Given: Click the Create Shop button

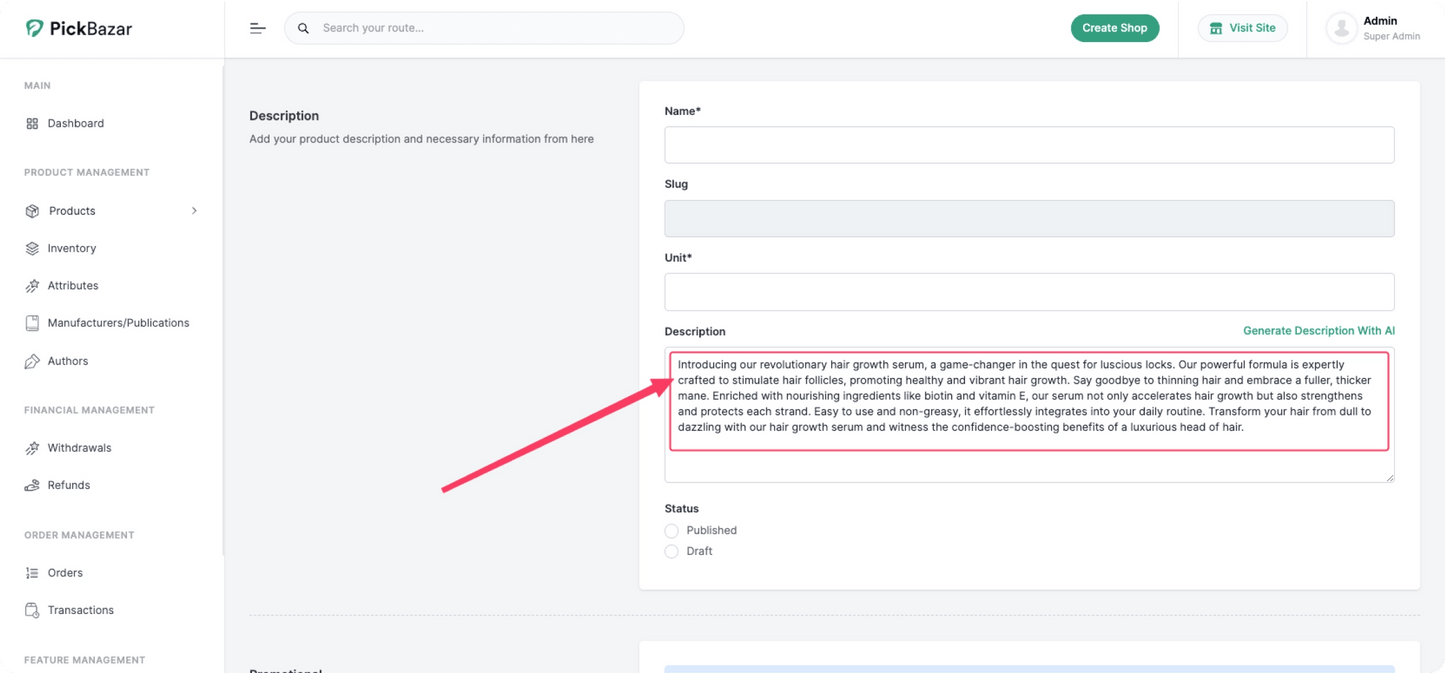Looking at the screenshot, I should tap(1114, 28).
